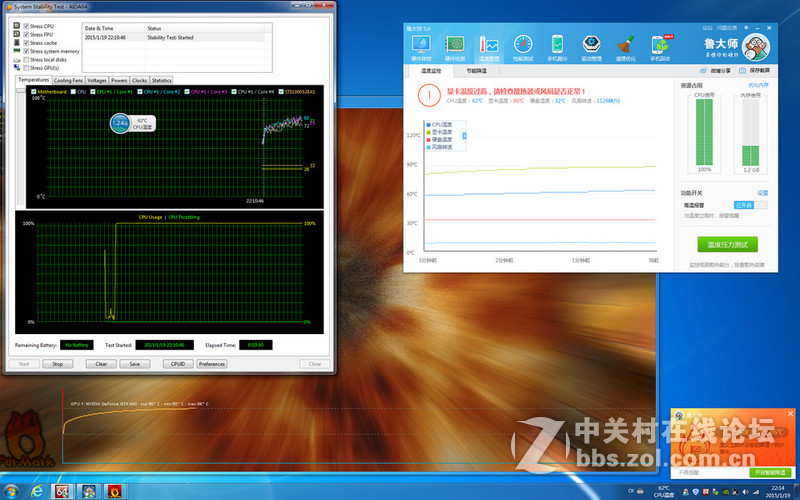Viewport: 800px width, 500px height.
Task: Open the hardware overview icon in Ludashi
Action: point(419,46)
